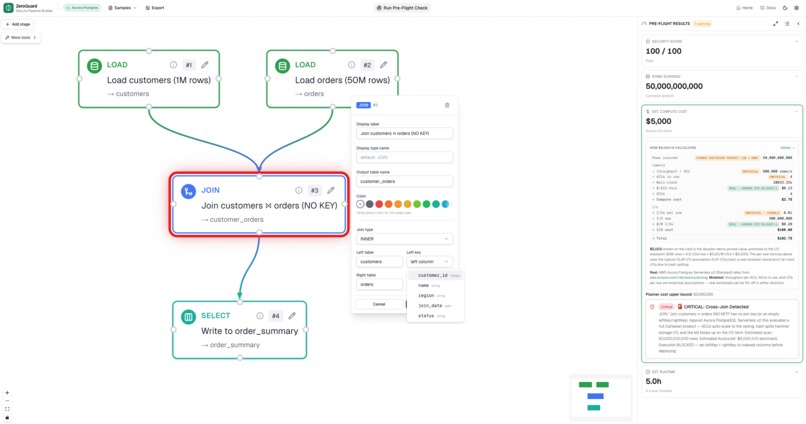Open settings gear in top bar

point(796,8)
